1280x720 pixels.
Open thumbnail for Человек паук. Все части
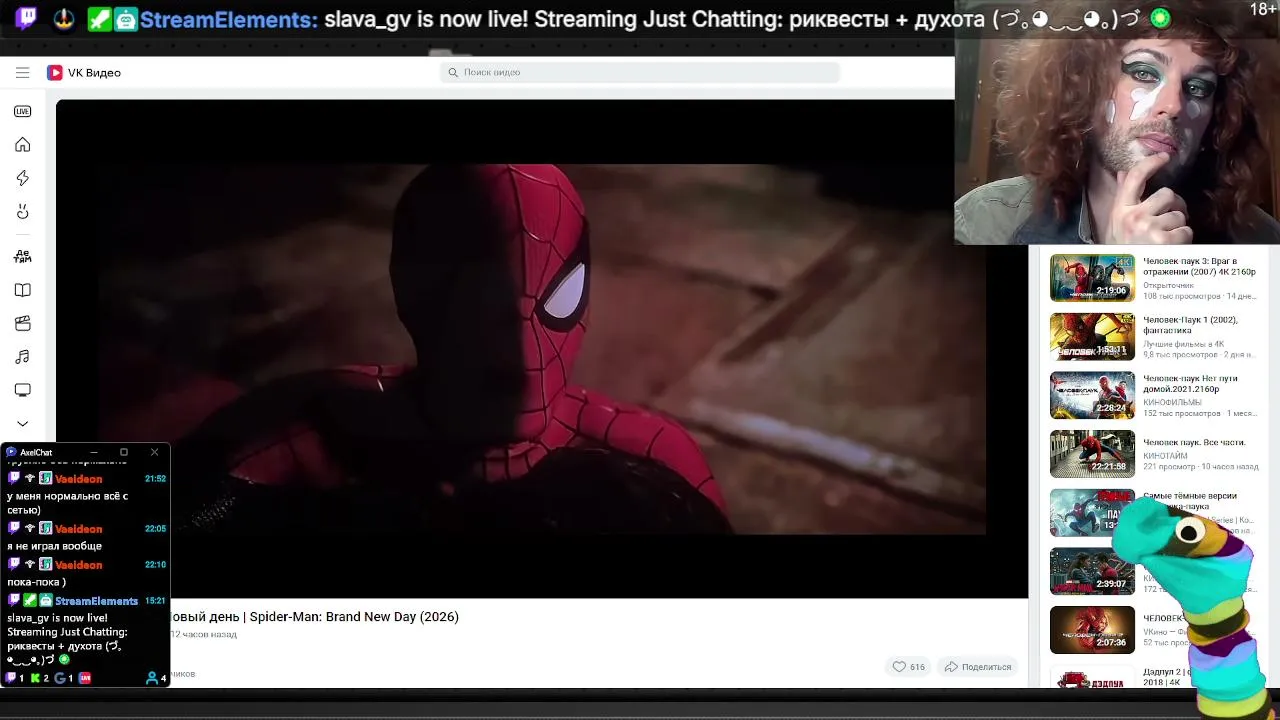(1092, 454)
